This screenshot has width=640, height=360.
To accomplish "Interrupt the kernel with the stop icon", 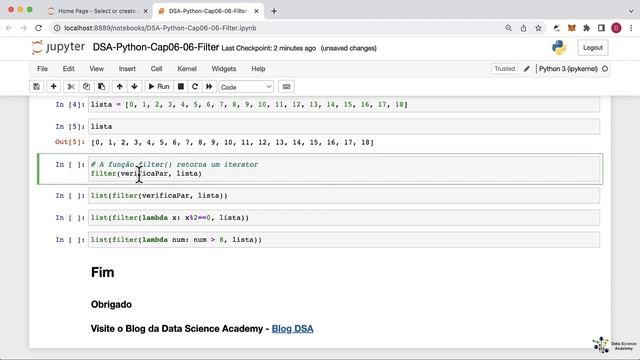I will coord(181,87).
